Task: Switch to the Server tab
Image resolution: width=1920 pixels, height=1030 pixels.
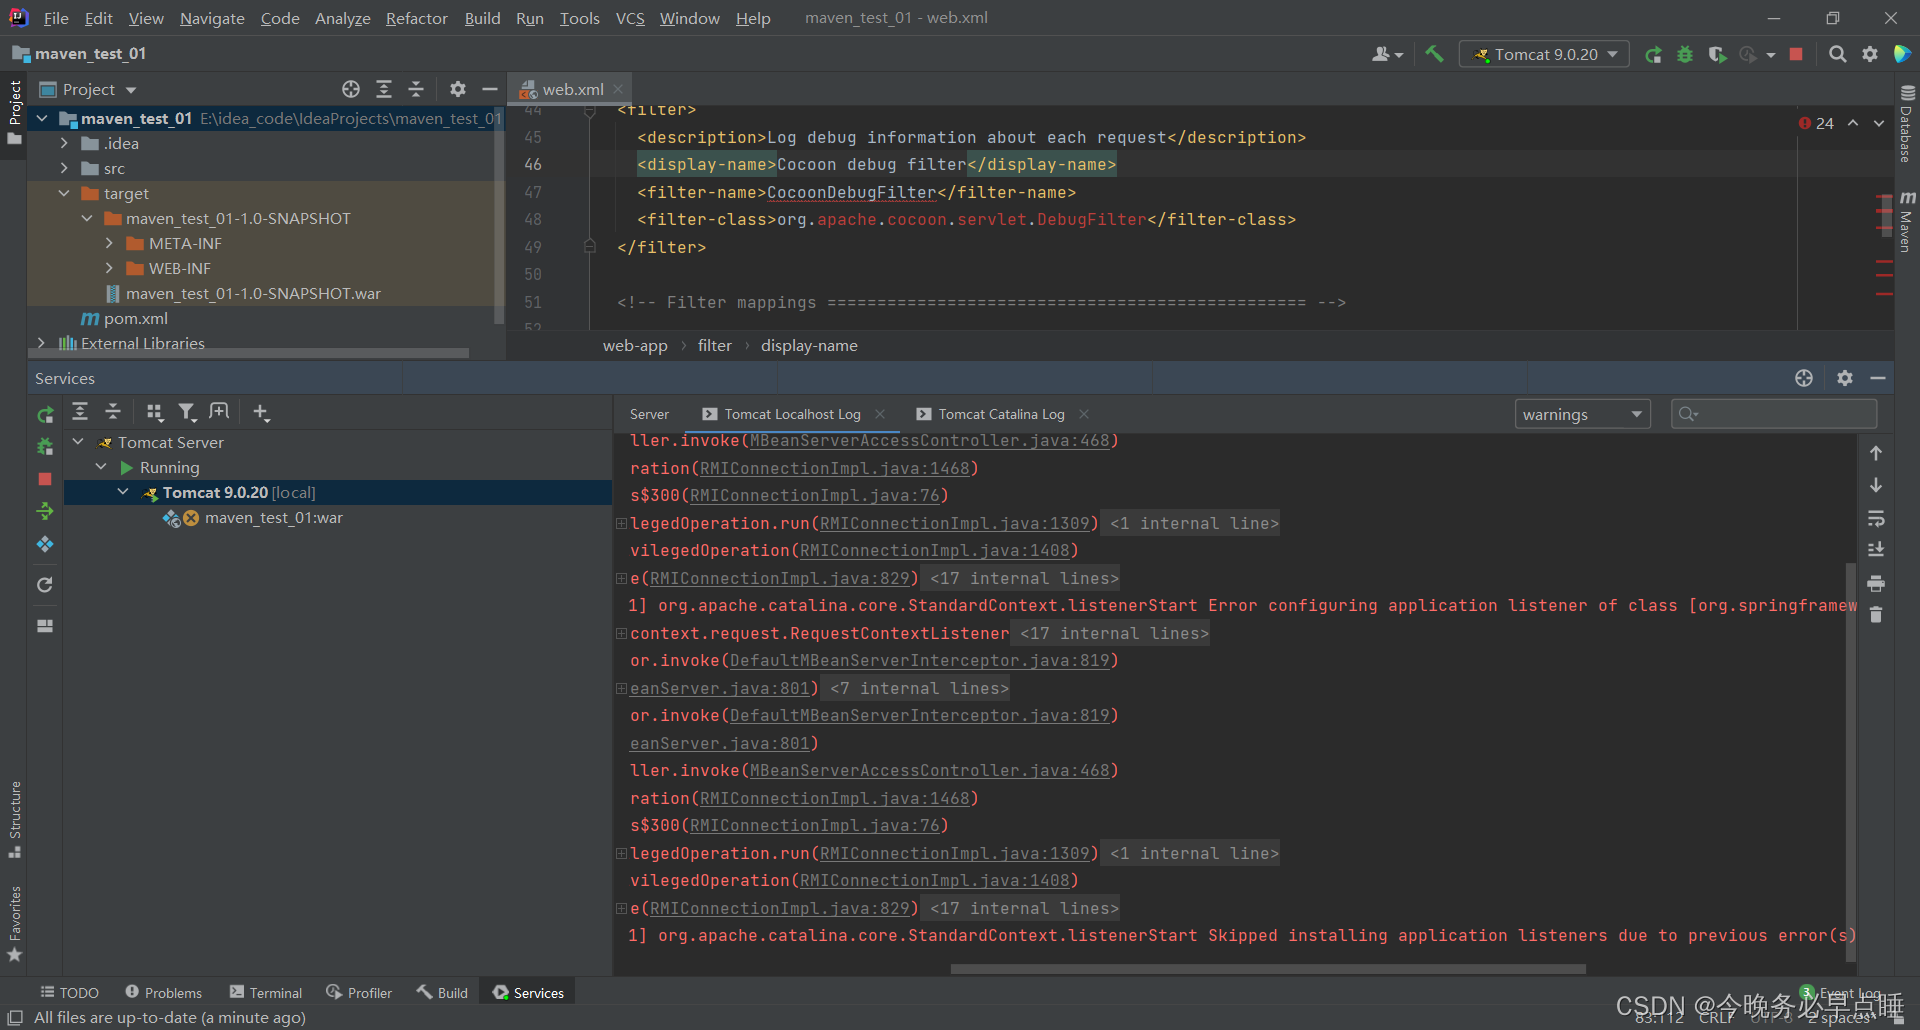Action: point(649,414)
